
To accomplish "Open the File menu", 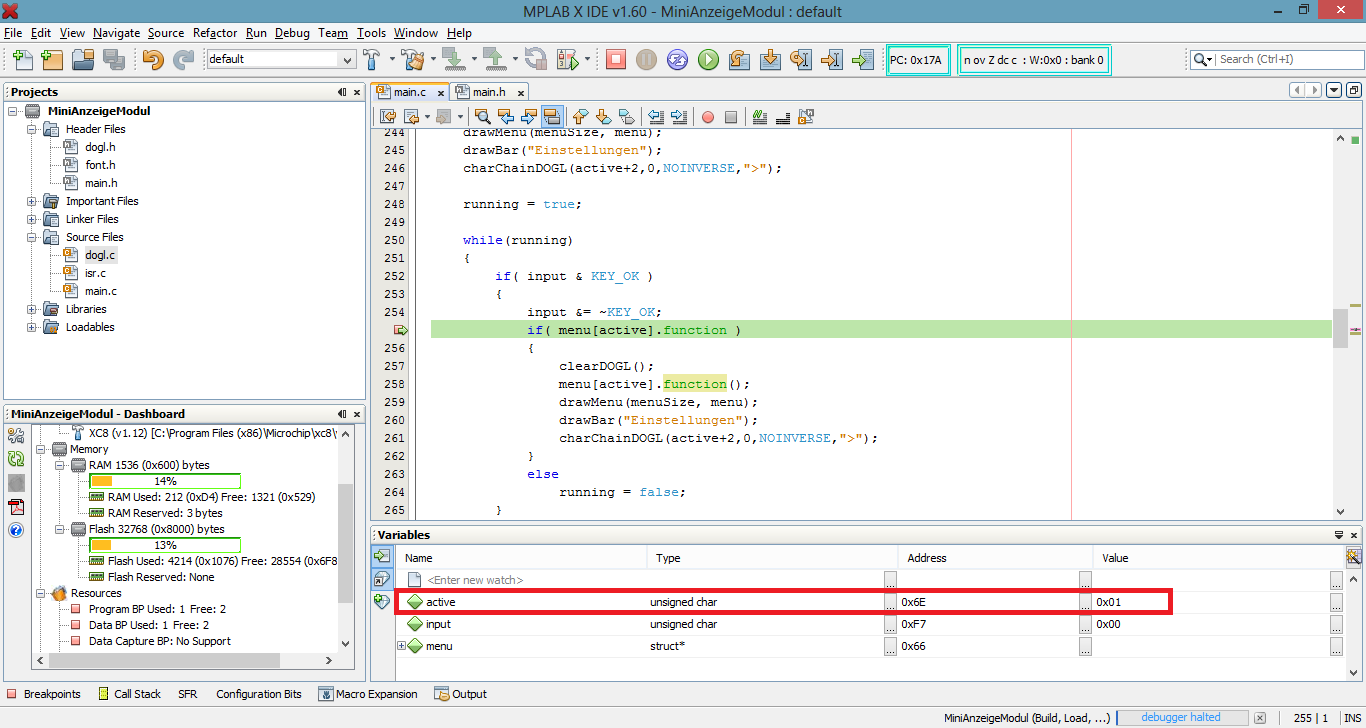I will (13, 33).
